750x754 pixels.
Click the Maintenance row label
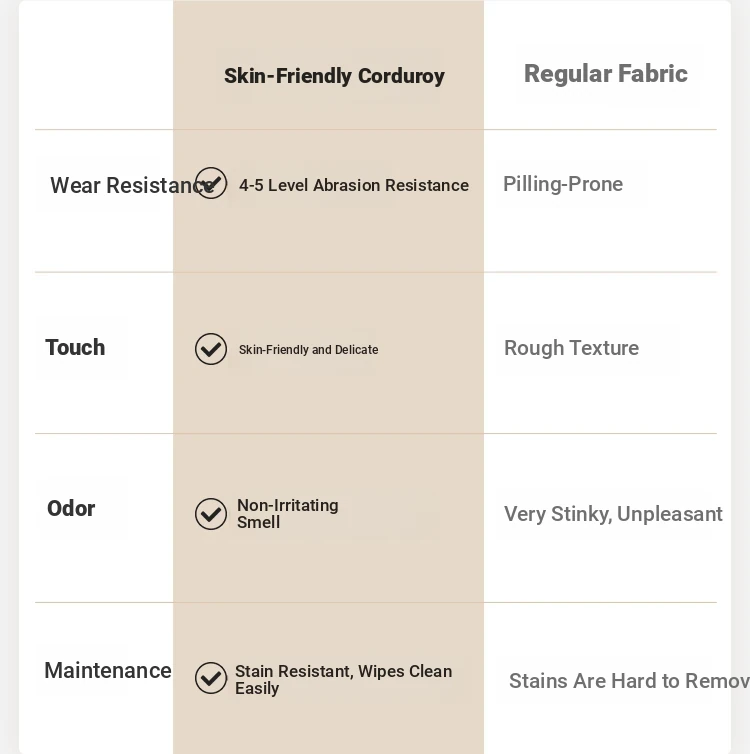[108, 671]
